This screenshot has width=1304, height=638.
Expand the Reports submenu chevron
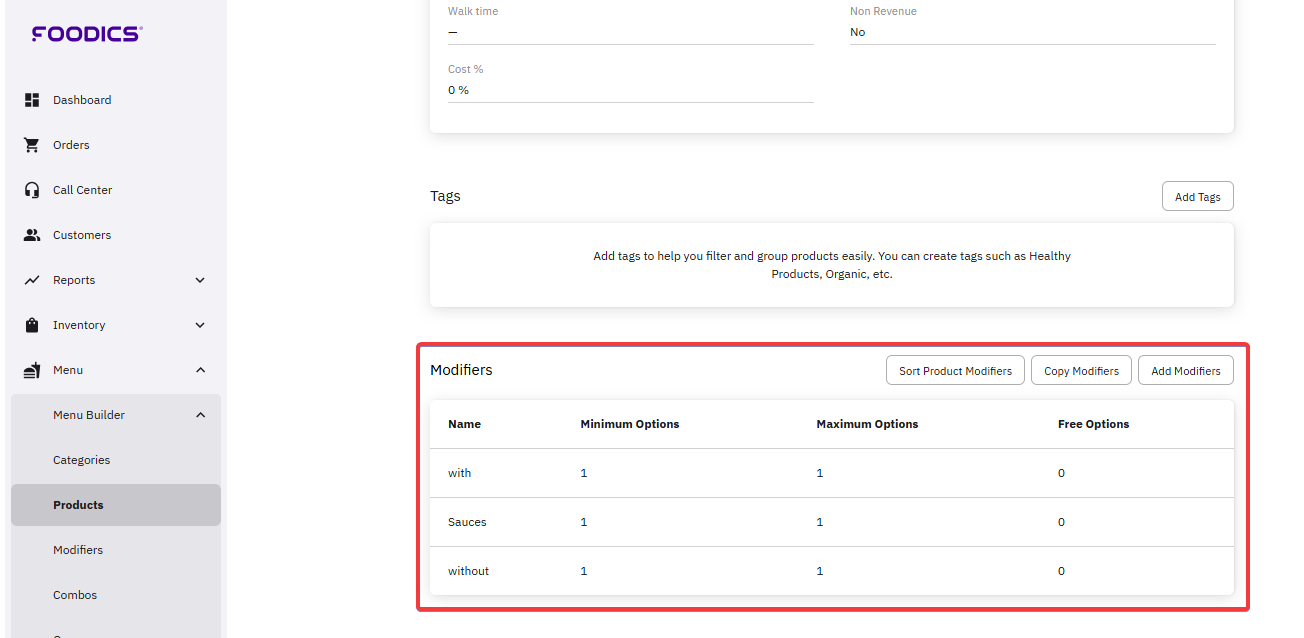coord(200,280)
